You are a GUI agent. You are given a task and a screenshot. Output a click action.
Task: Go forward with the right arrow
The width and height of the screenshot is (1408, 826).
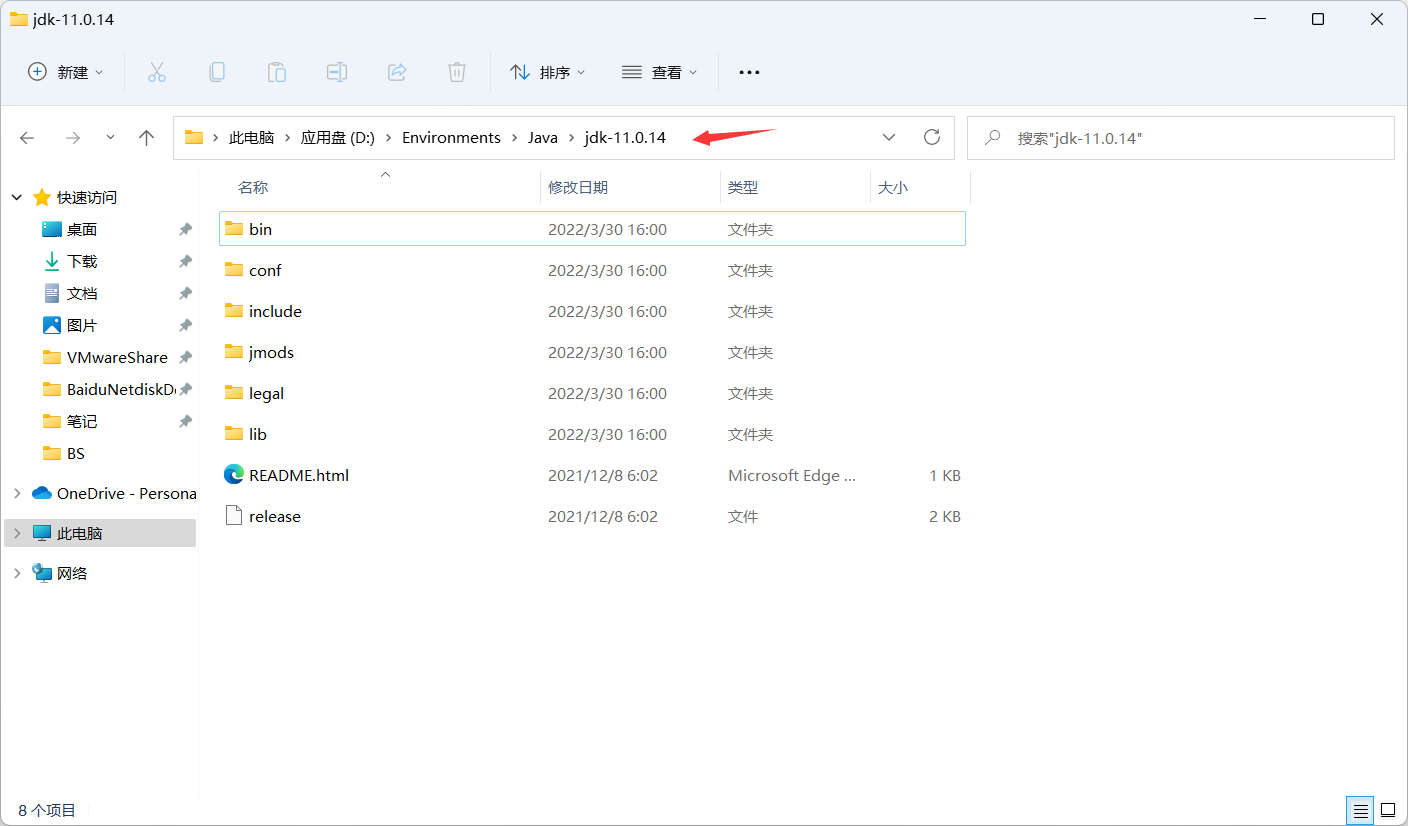click(72, 138)
